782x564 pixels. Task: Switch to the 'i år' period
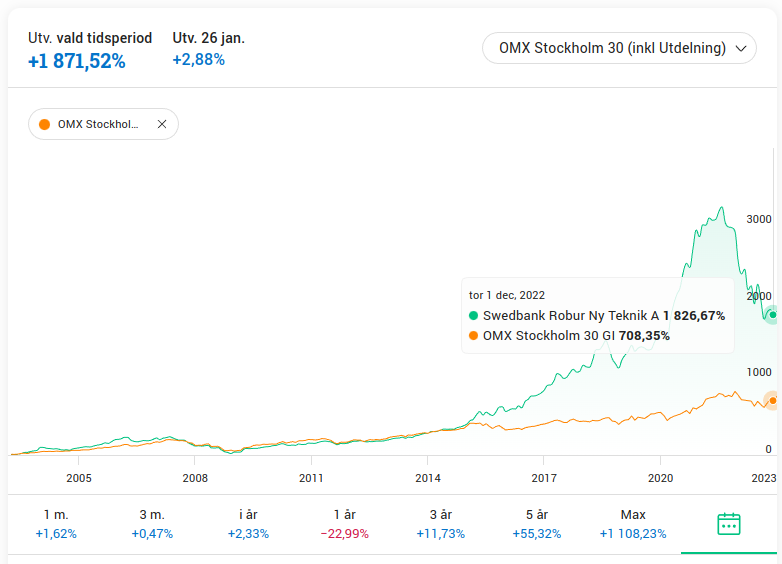pyautogui.click(x=248, y=524)
